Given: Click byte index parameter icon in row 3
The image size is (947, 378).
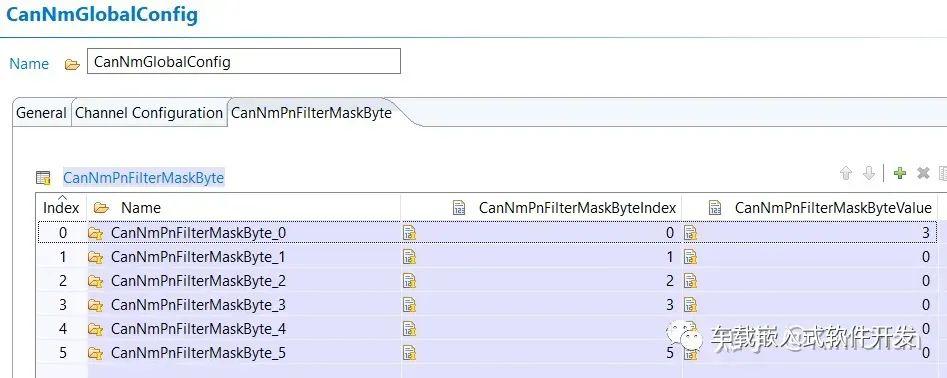Looking at the screenshot, I should (409, 305).
